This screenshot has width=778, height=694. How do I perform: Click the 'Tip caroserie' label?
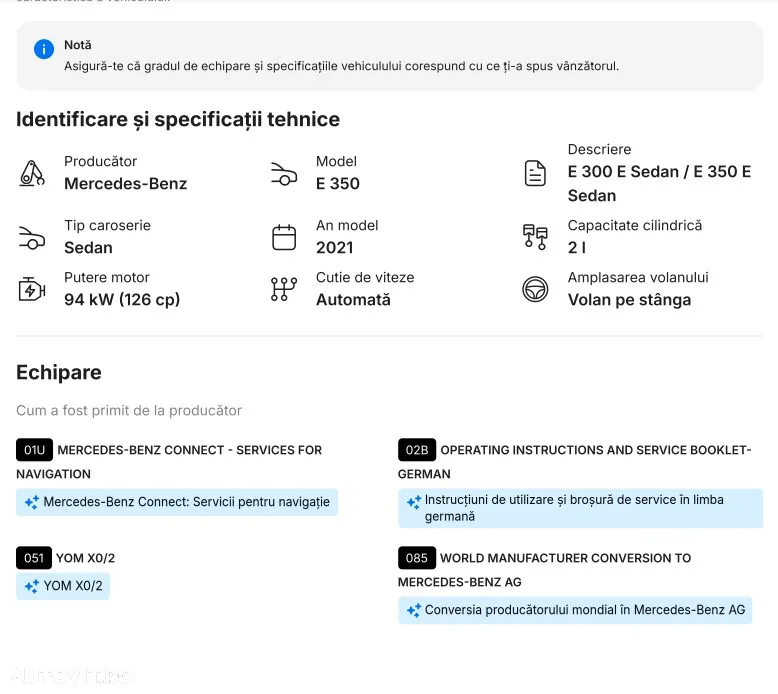[x=107, y=225]
